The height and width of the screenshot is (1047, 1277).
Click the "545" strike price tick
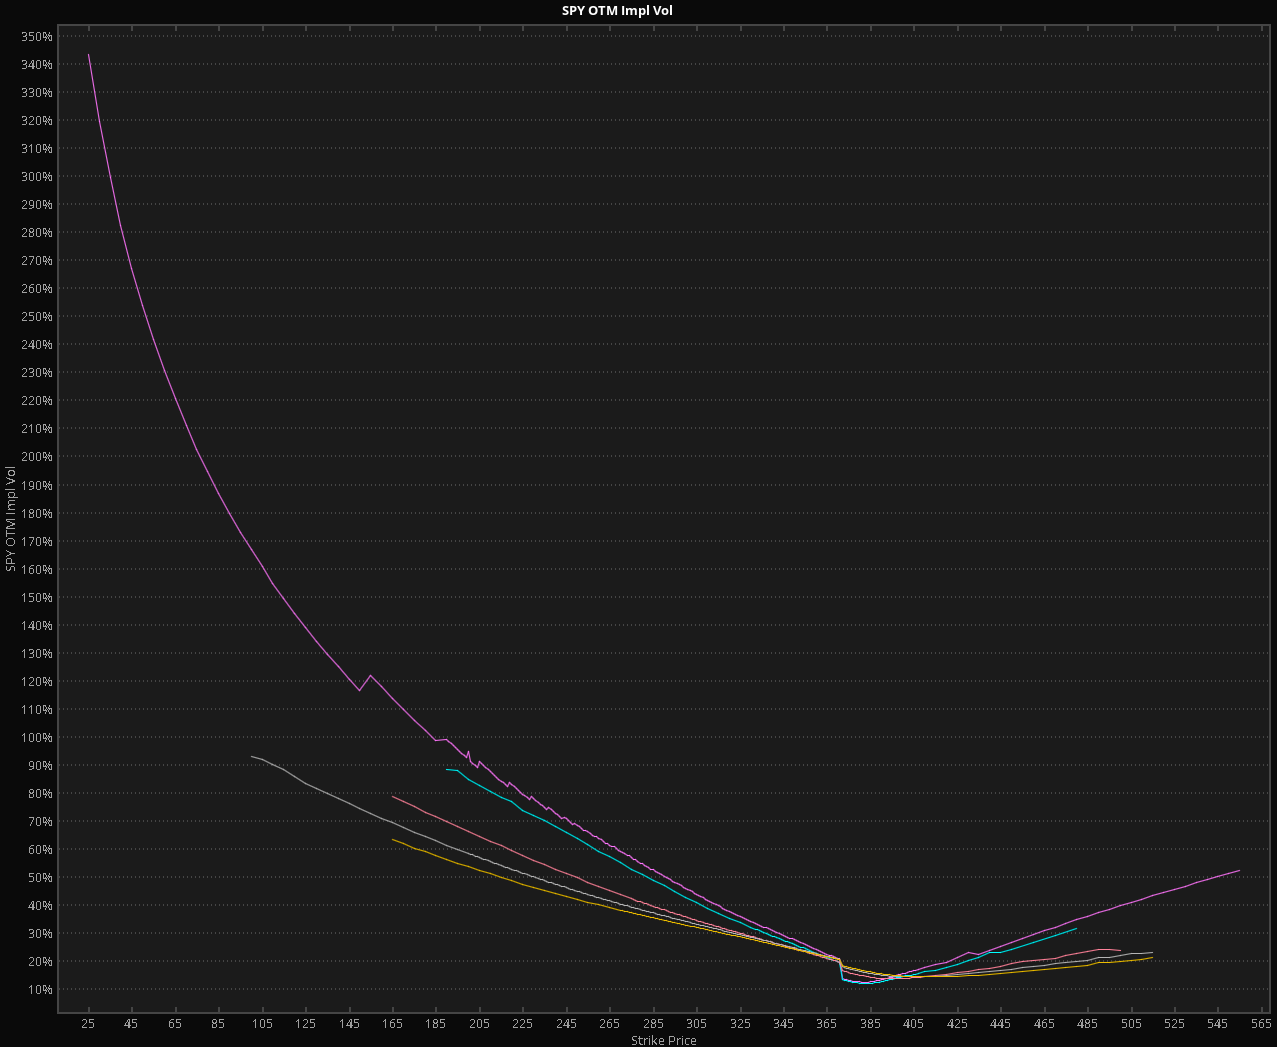tap(1219, 1025)
